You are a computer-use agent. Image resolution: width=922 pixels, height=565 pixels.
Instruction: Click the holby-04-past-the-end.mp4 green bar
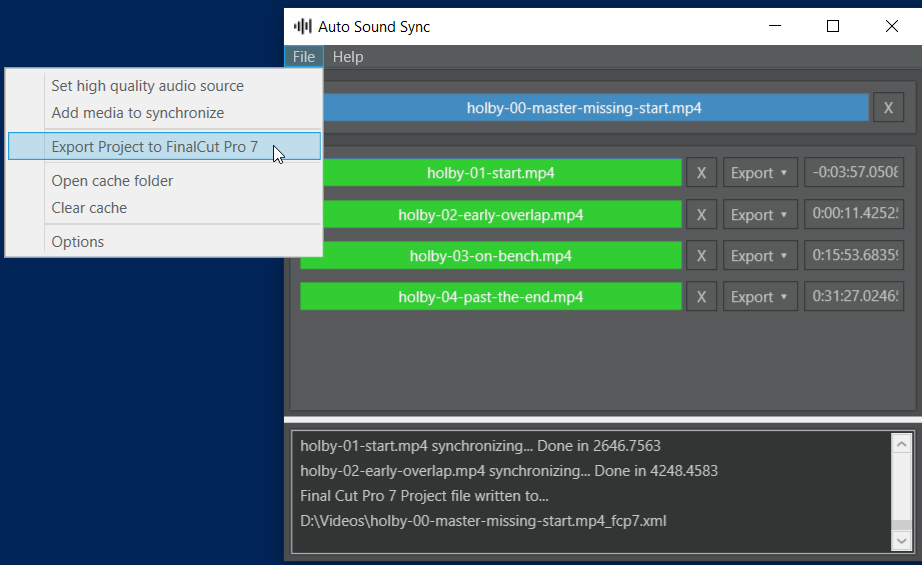tap(490, 297)
